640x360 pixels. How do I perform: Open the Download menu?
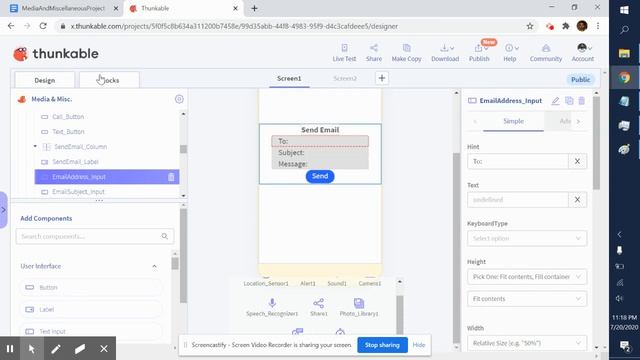tap(445, 53)
